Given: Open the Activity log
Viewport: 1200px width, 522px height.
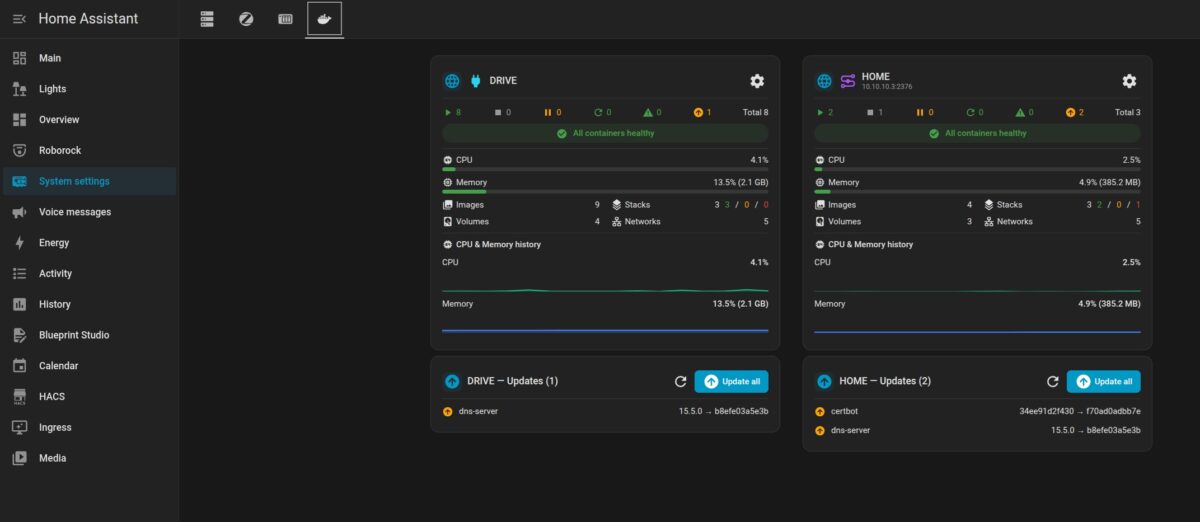Looking at the screenshot, I should click(89, 274).
